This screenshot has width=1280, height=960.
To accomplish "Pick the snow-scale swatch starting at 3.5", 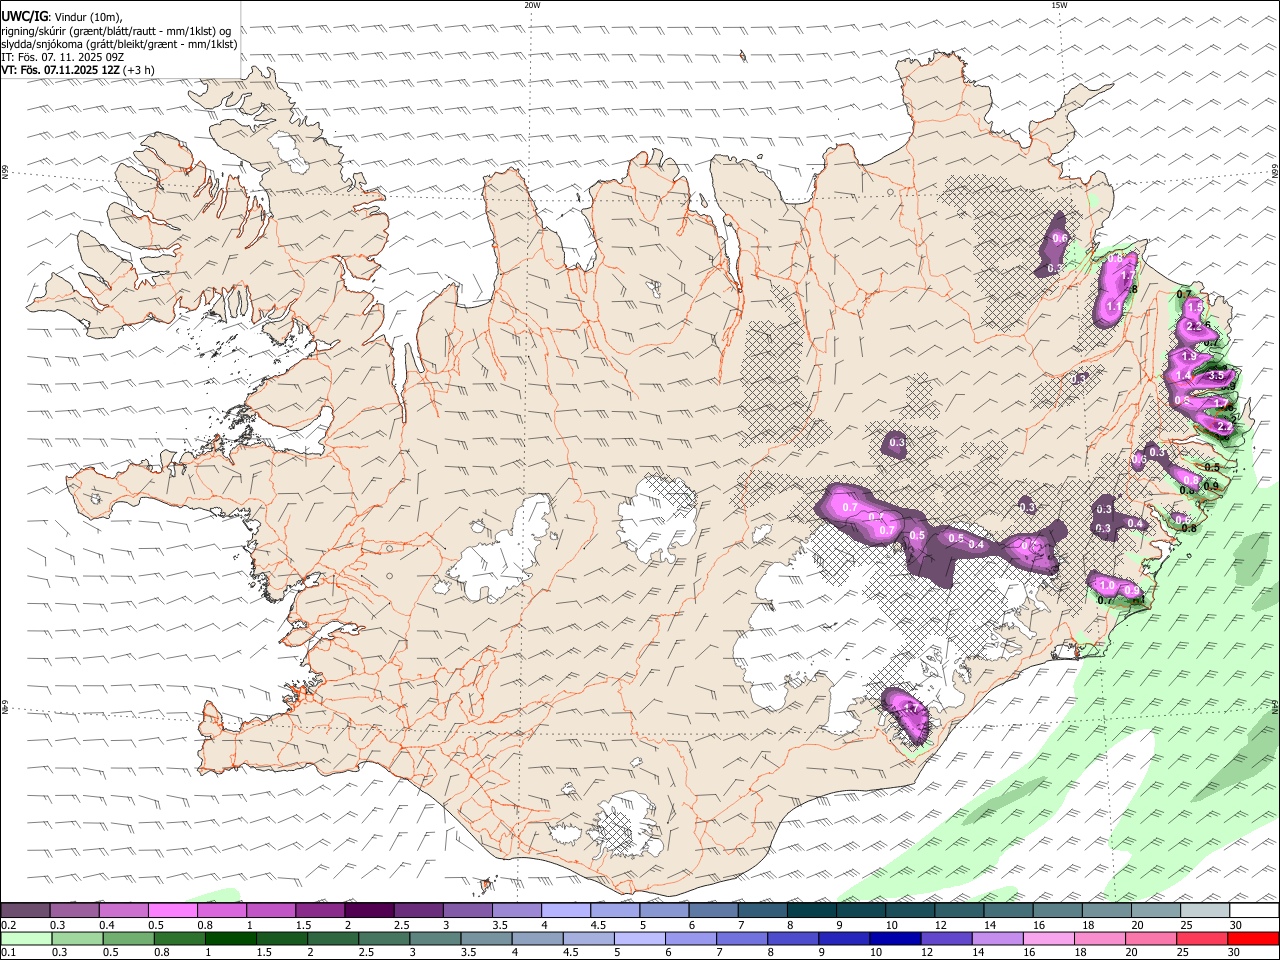I will 516,911.
